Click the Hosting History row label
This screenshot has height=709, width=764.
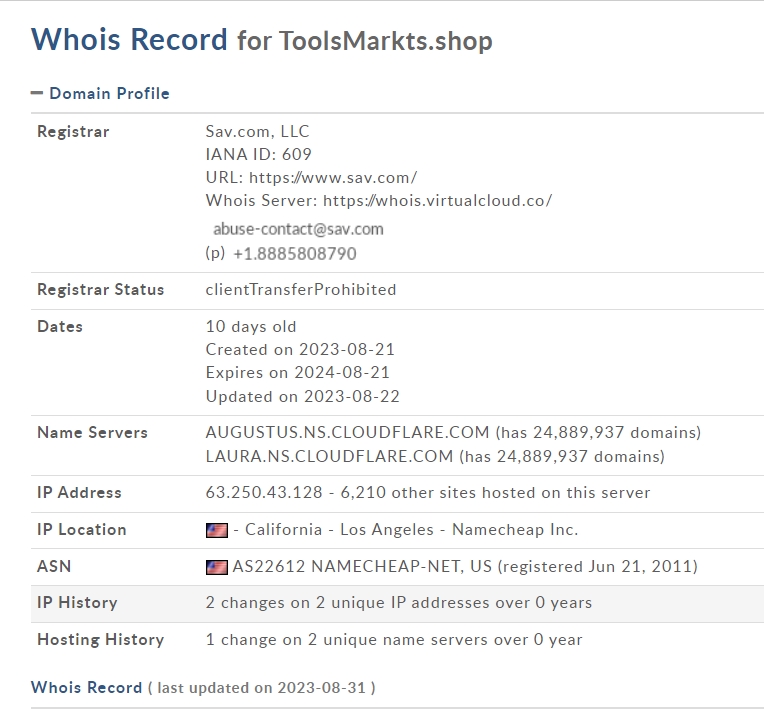[x=100, y=639]
